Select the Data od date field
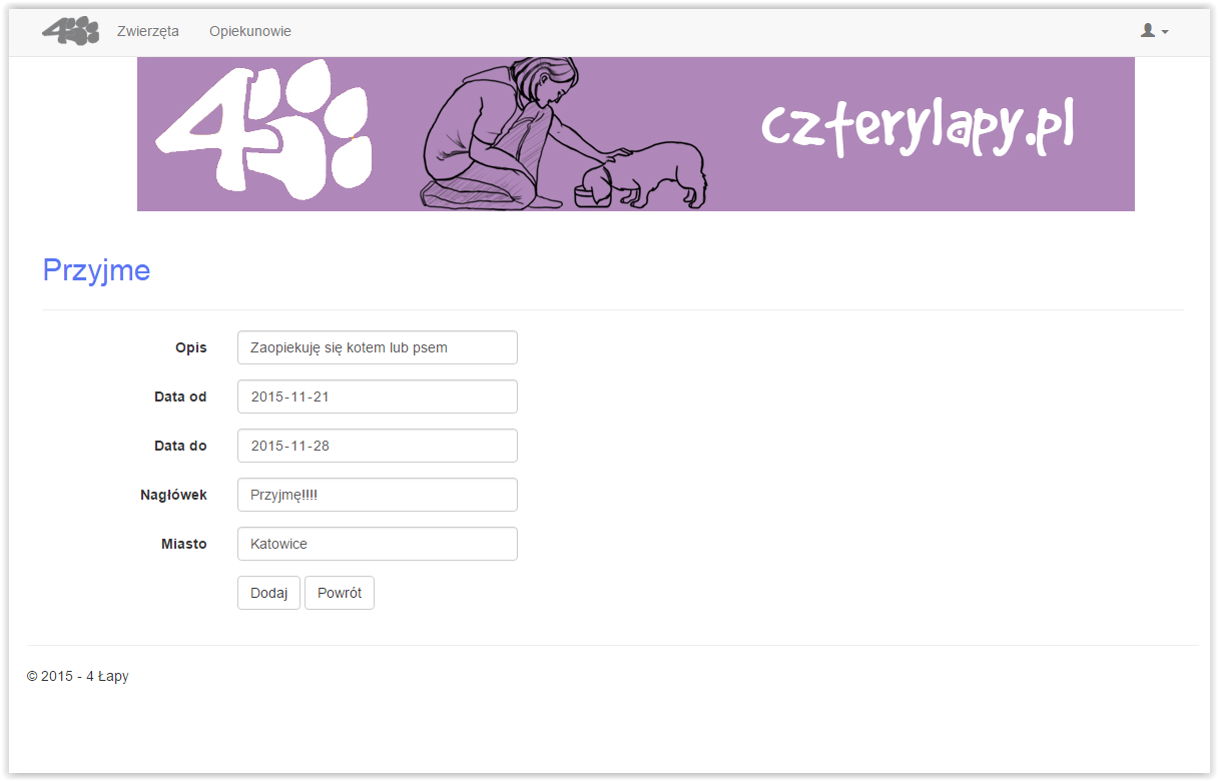This screenshot has height=781, width=1218. [377, 397]
